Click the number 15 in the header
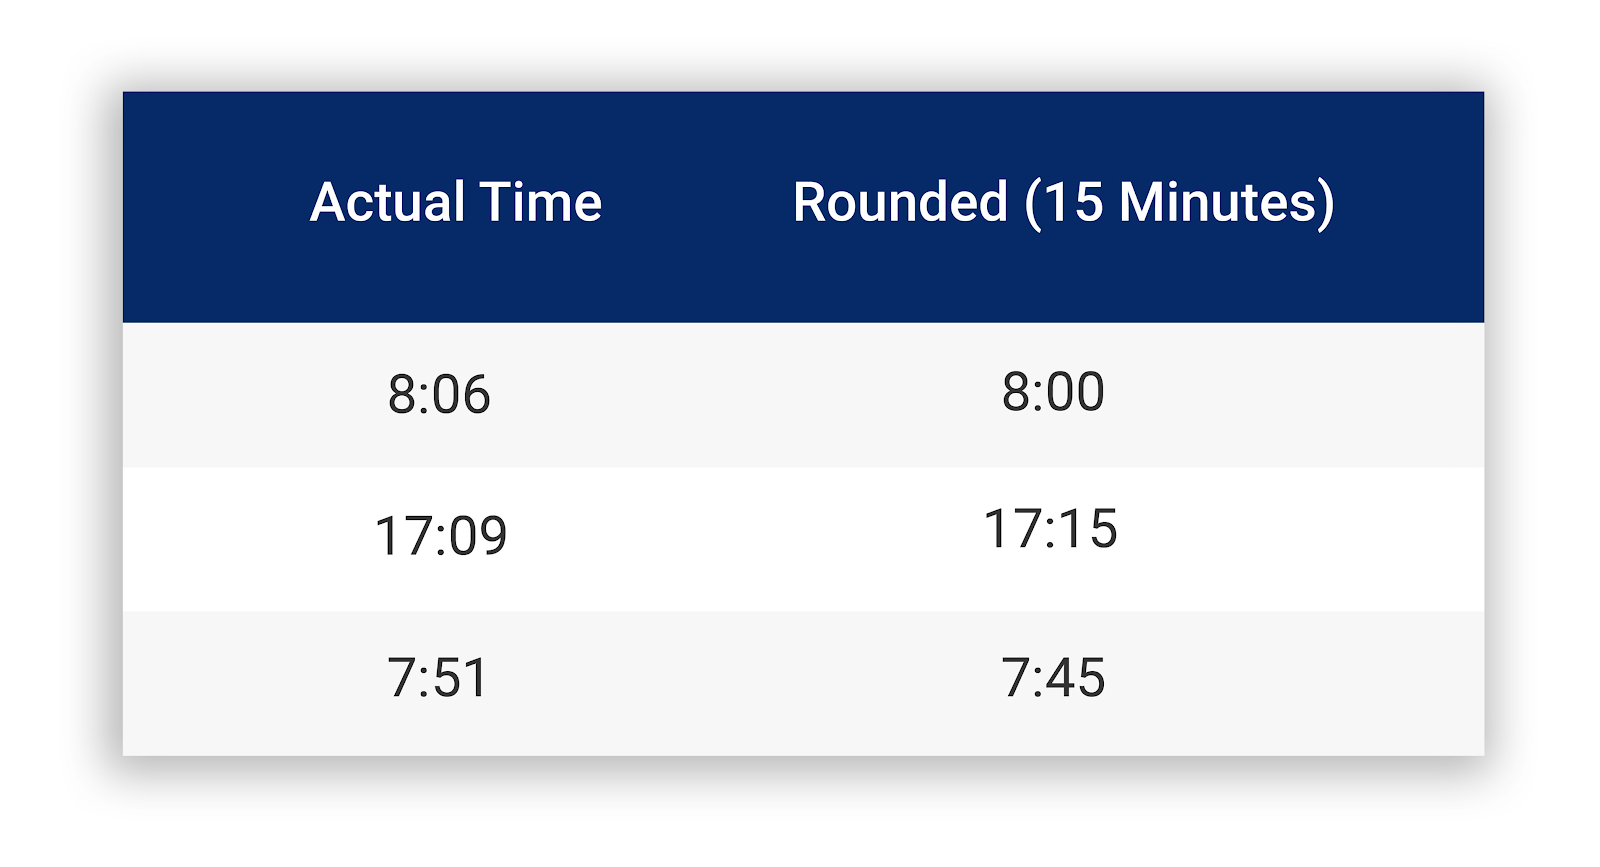This screenshot has height=867, width=1600. point(1074,202)
